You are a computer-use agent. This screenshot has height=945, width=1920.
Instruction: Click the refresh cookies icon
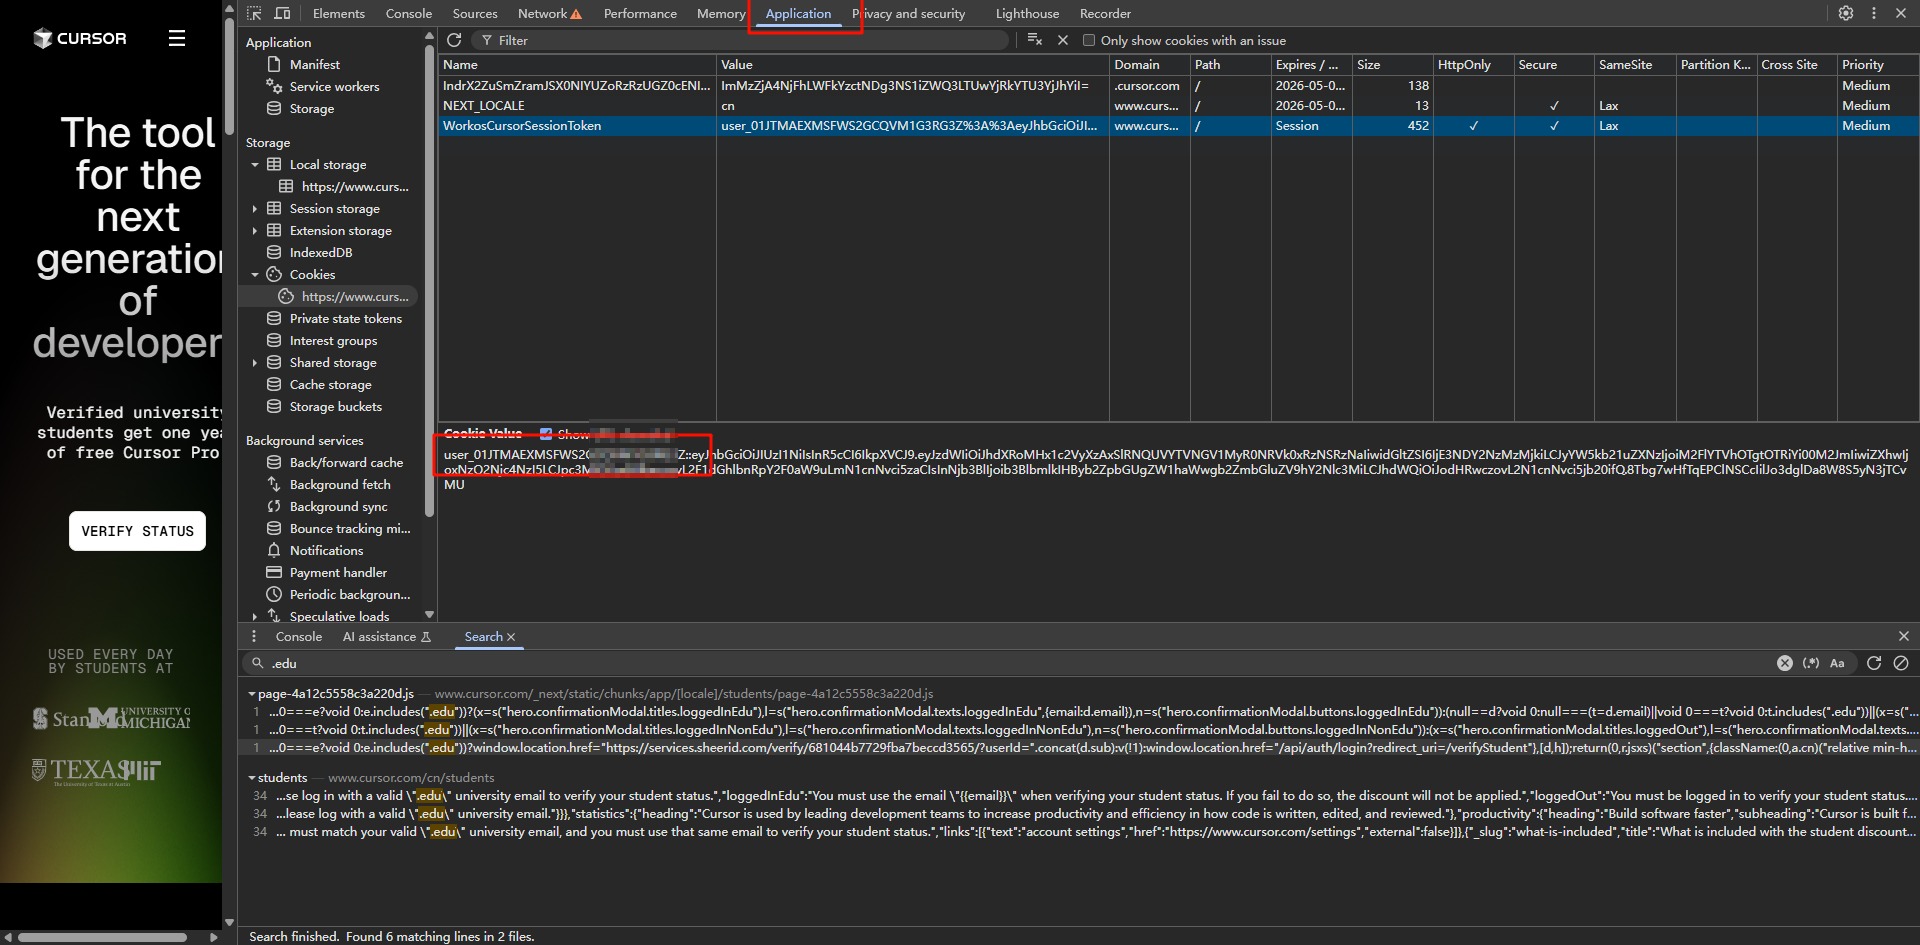[x=454, y=40]
